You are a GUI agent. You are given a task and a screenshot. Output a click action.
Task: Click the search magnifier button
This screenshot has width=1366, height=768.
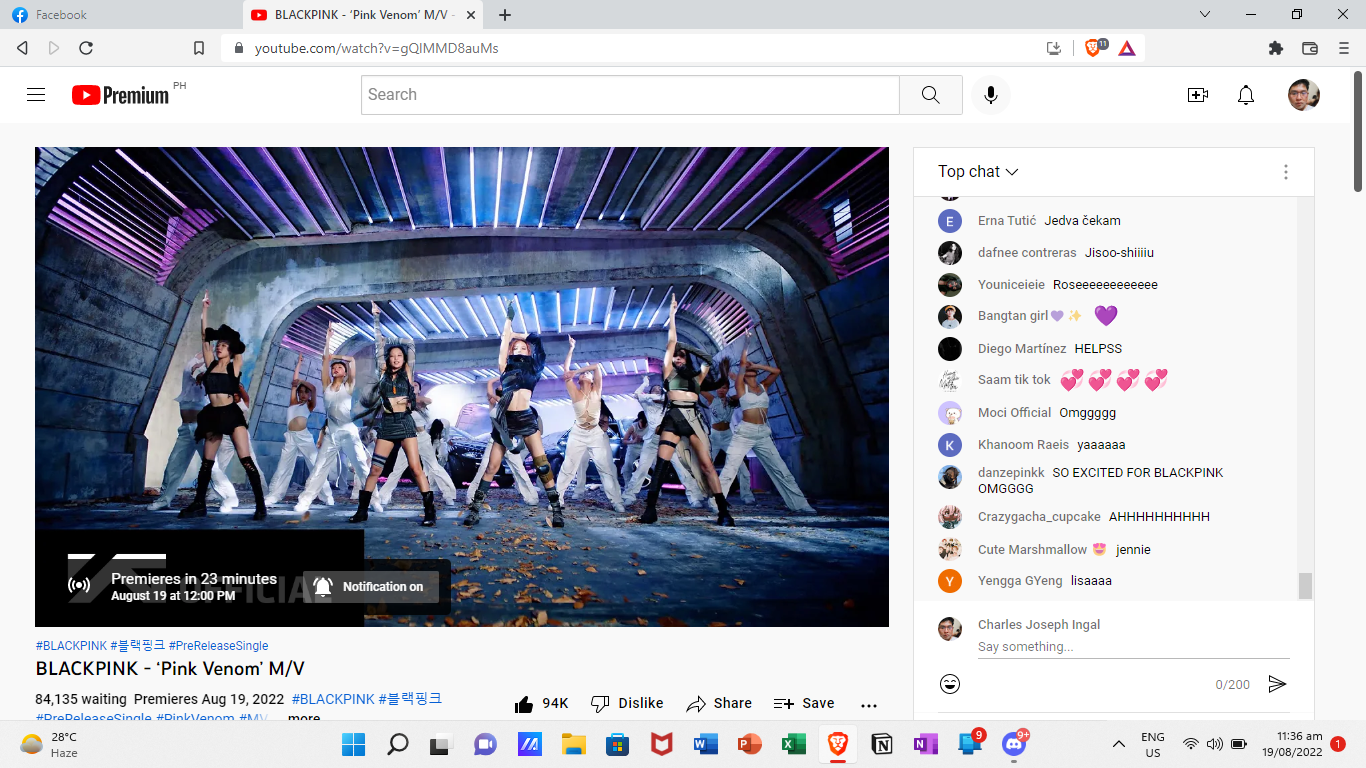[x=931, y=95]
